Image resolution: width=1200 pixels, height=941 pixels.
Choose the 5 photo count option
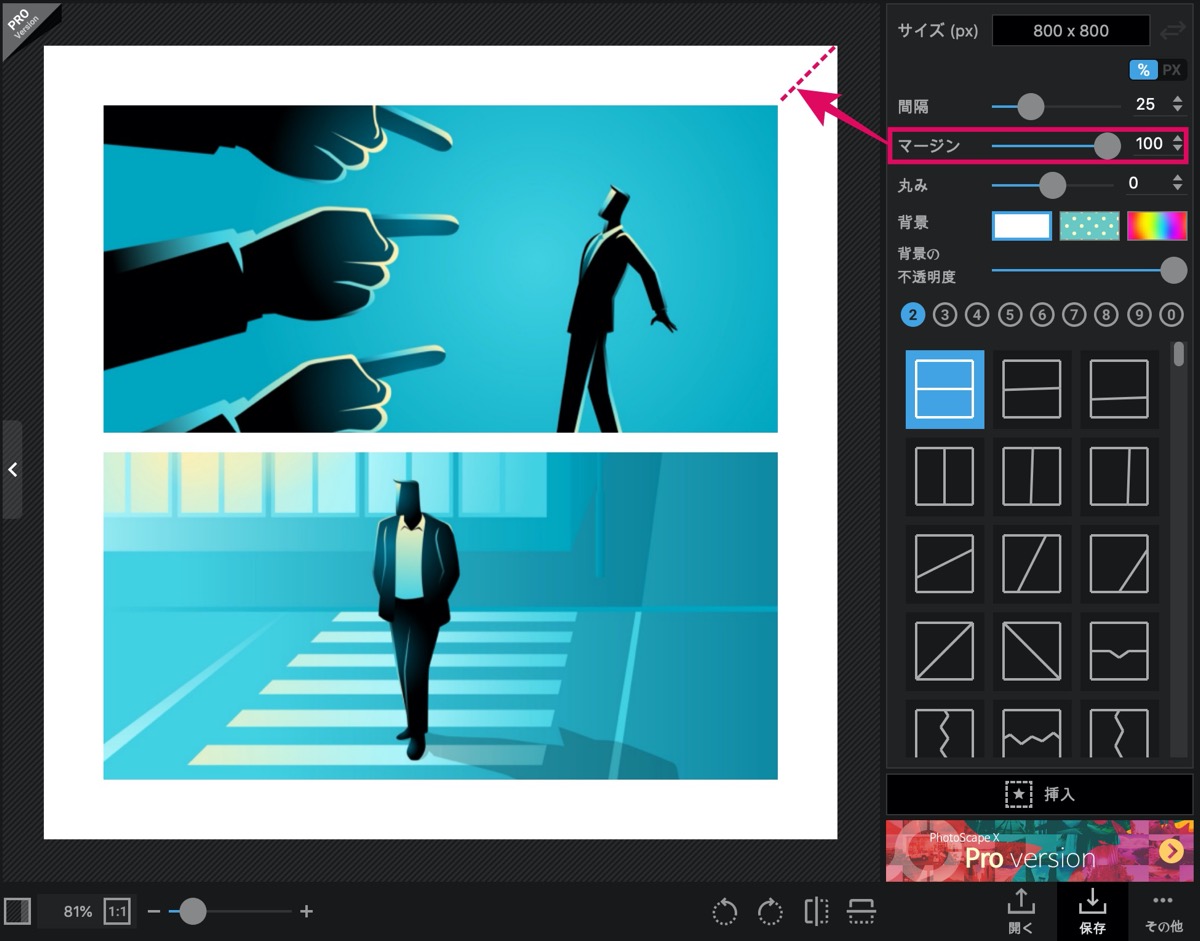1010,315
